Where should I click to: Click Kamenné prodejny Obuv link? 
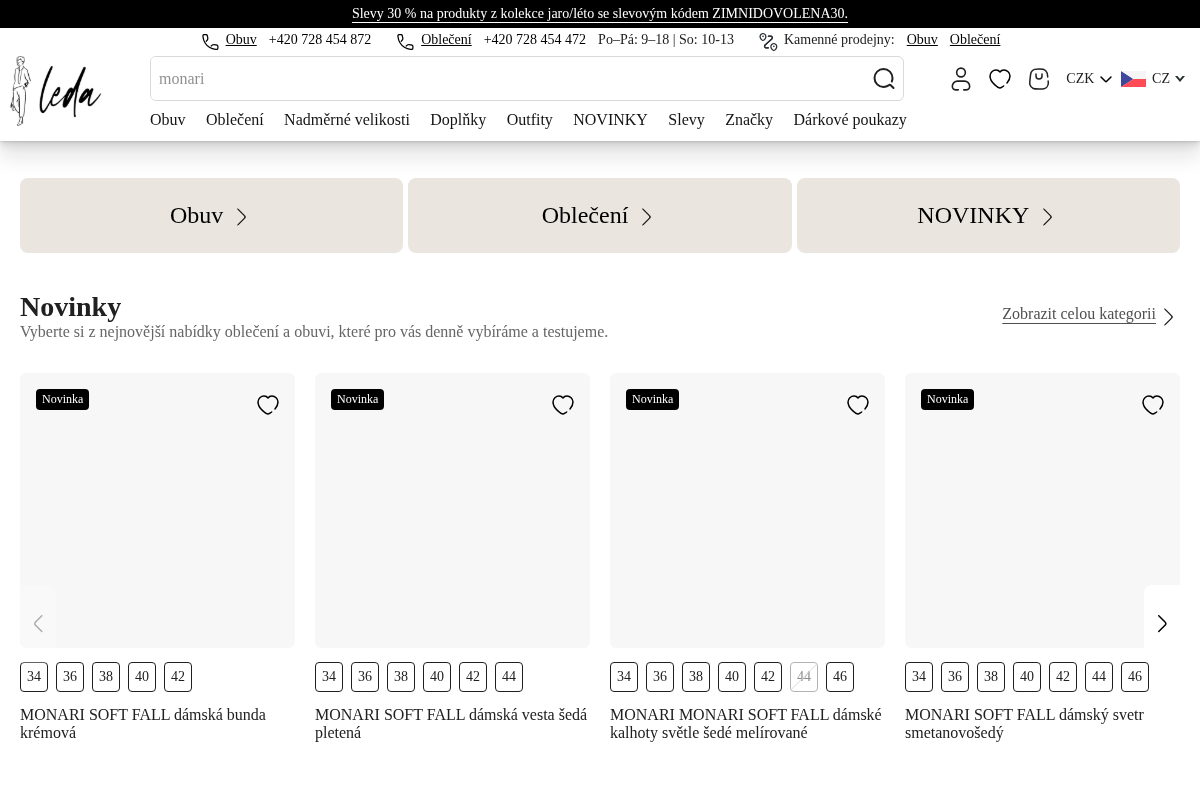922,40
